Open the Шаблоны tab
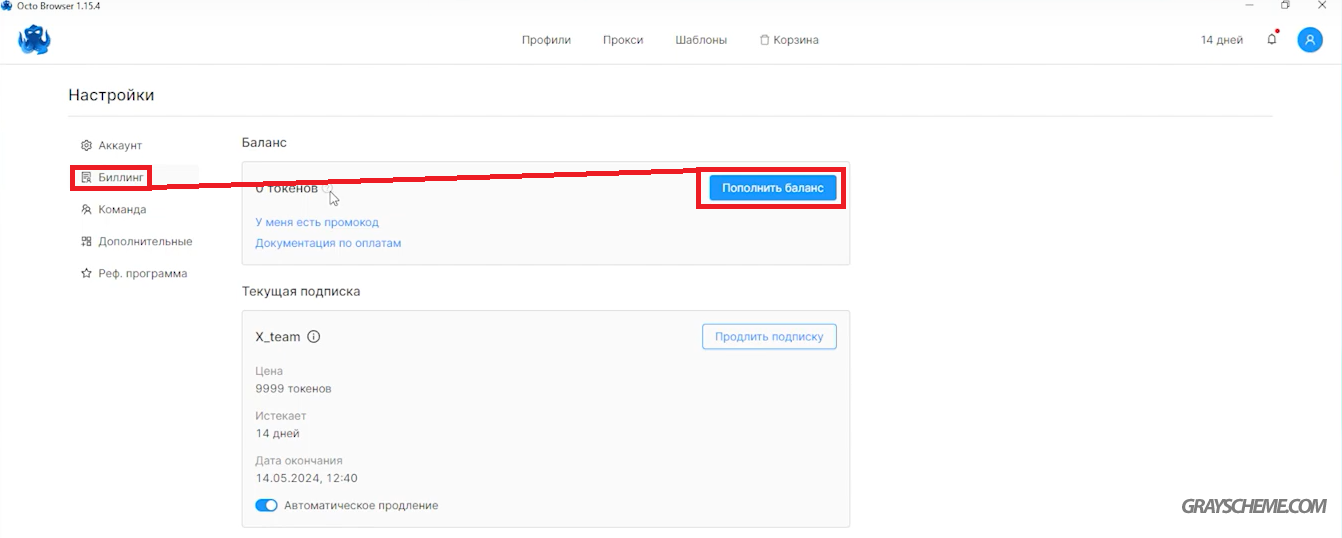Image resolution: width=1342 pixels, height=538 pixels. coord(701,40)
